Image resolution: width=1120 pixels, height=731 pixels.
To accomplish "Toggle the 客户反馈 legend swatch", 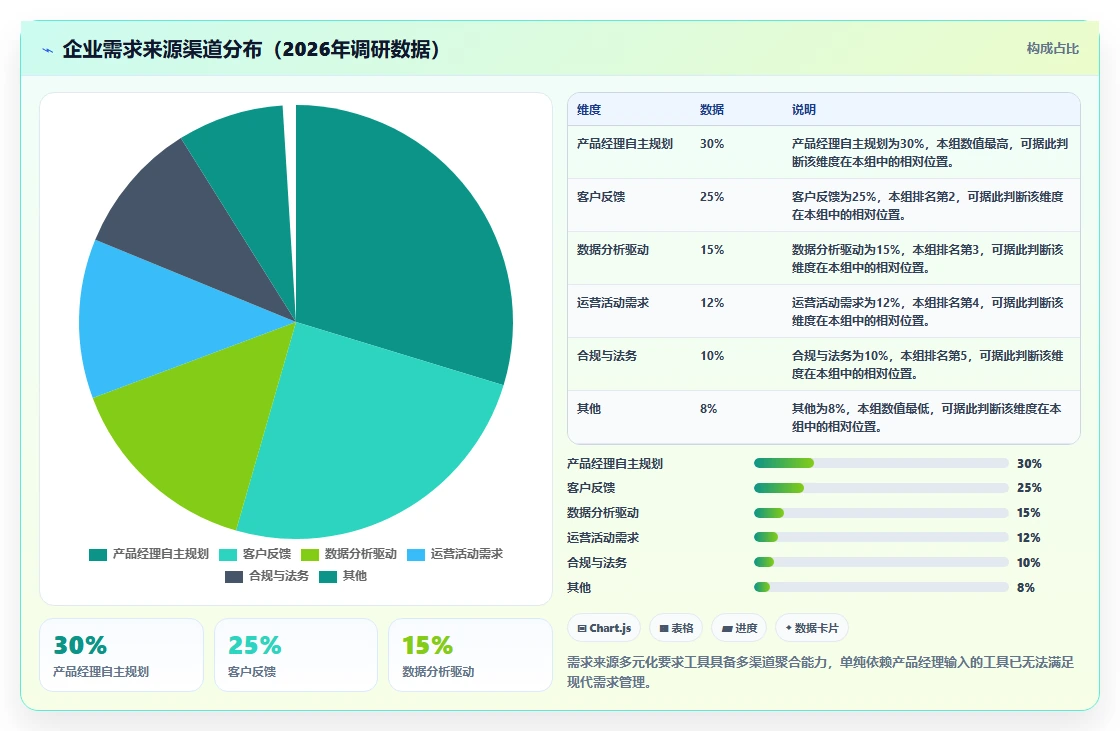I will pos(228,555).
